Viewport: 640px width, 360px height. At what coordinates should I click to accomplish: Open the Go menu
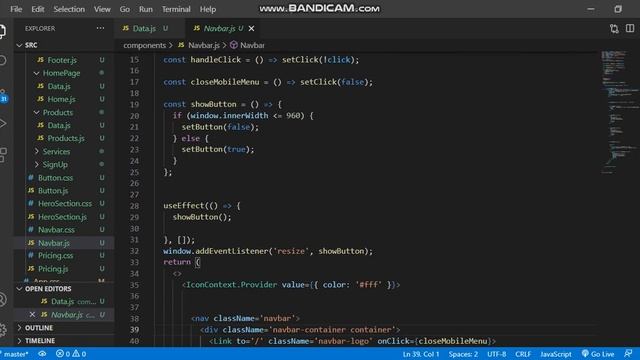pos(124,9)
